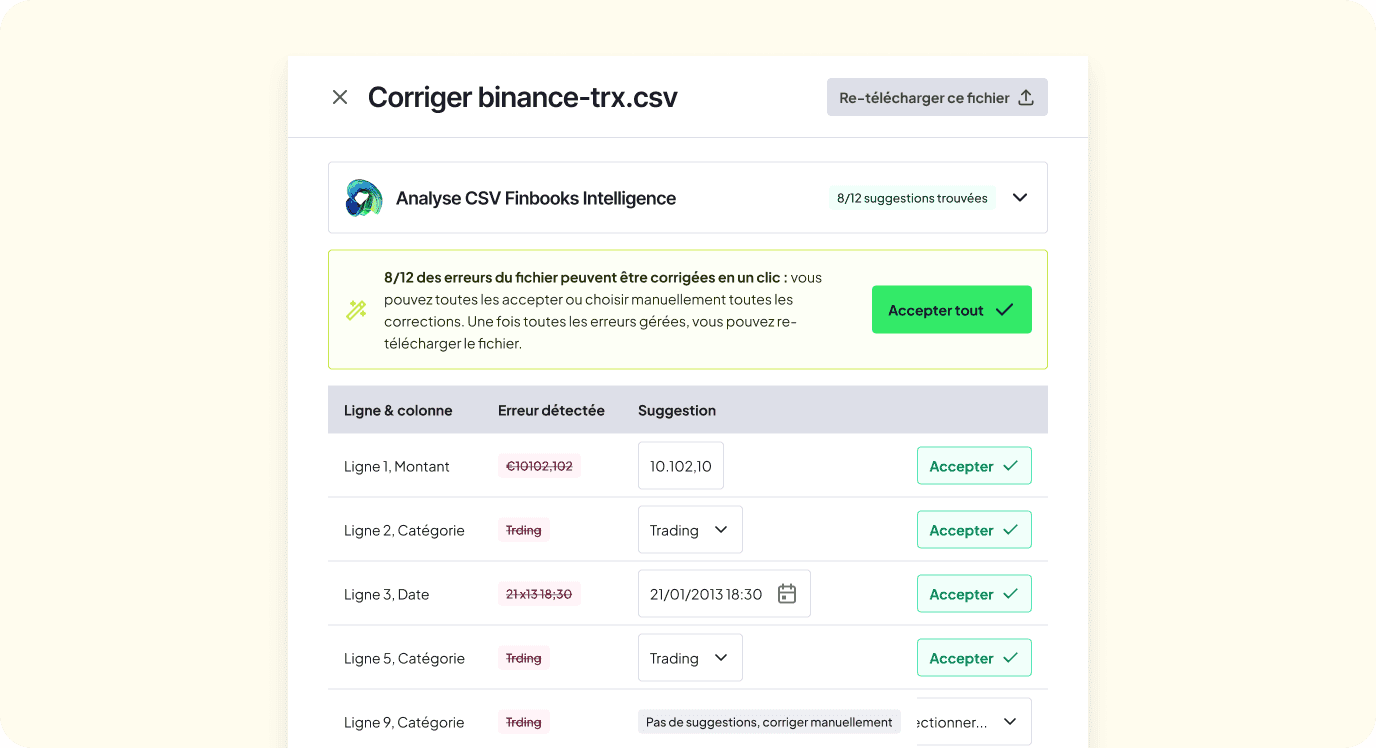1376x748 pixels.
Task: Click the Trding error tag on Ligne 9
Action: 524,722
